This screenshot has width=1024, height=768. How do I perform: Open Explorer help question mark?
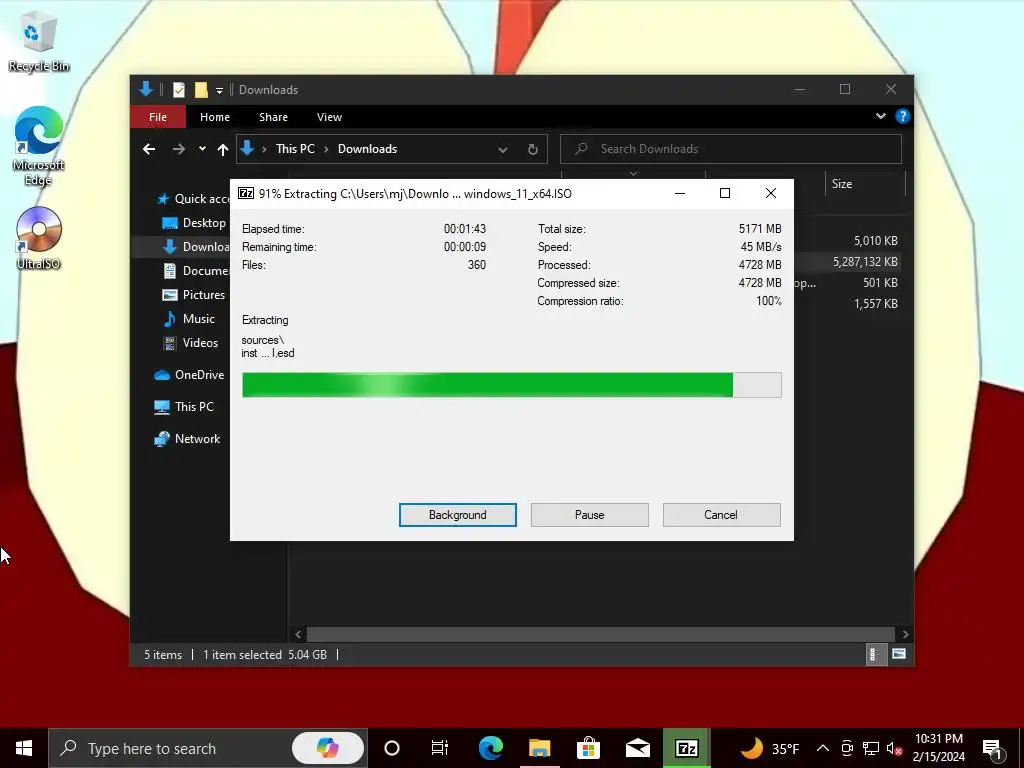[903, 116]
